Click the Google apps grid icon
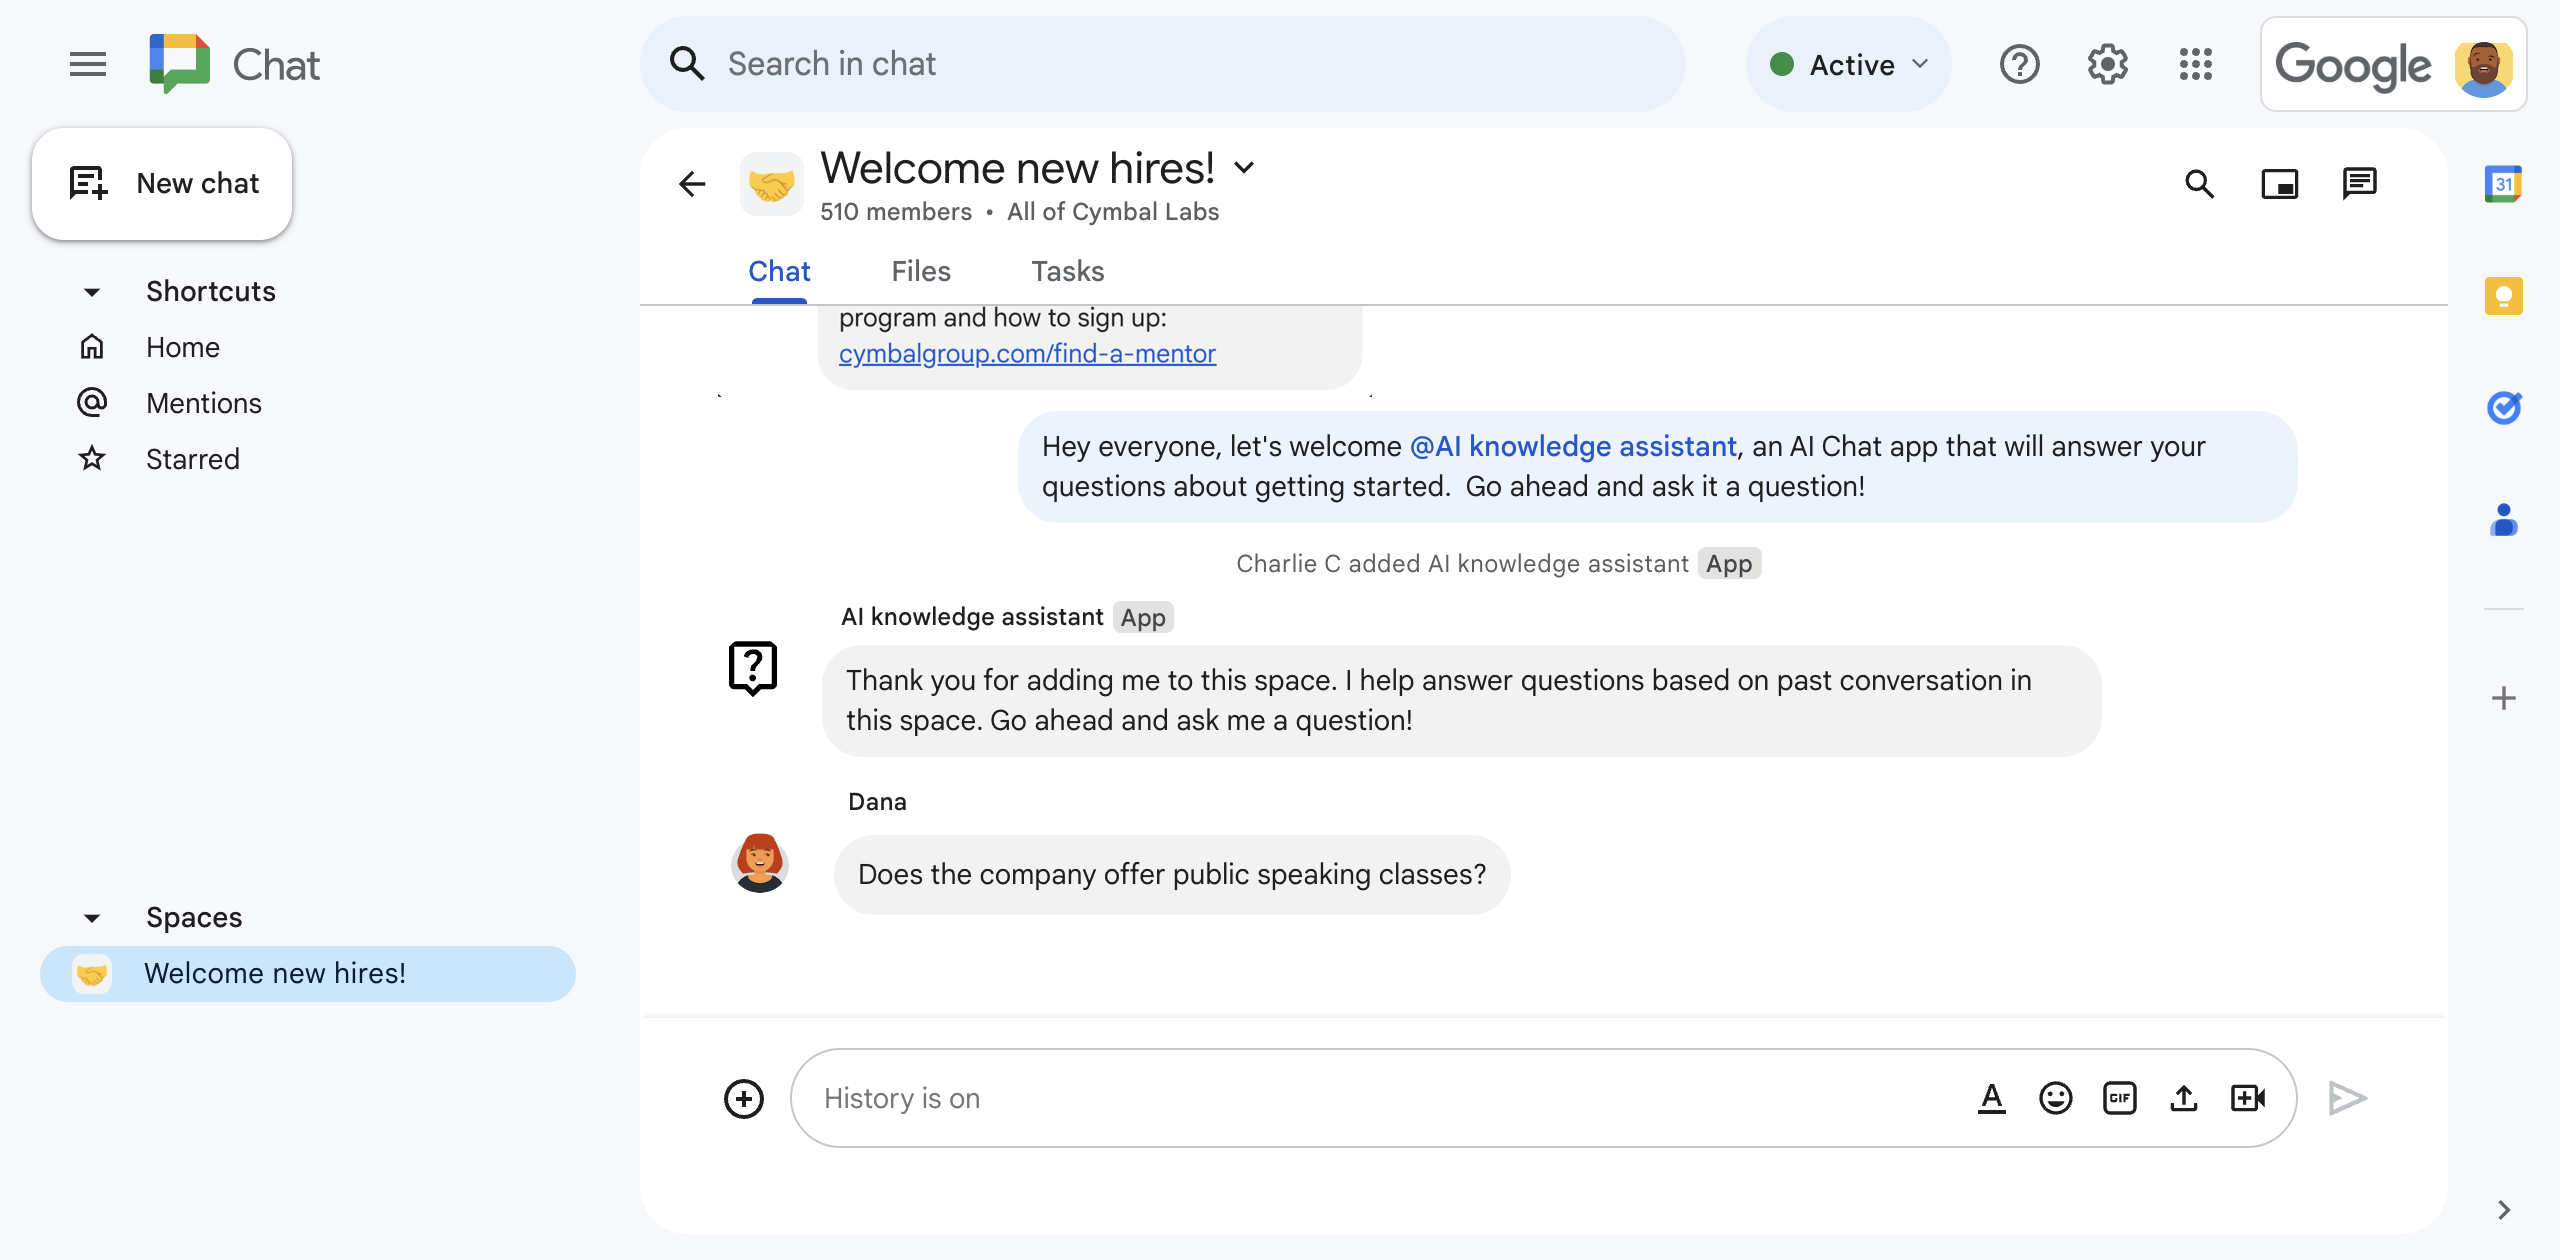 2199,64
